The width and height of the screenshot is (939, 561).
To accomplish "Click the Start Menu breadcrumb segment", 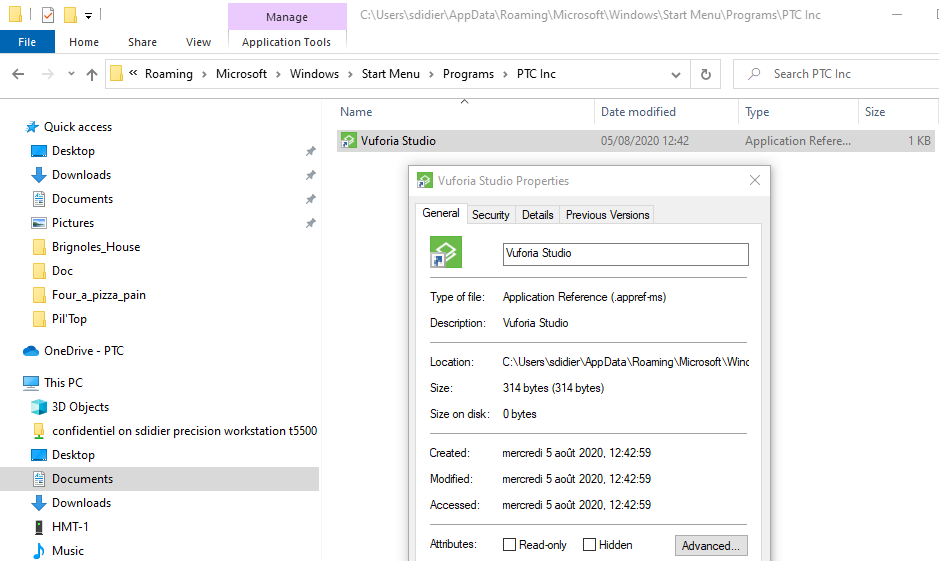I will tap(390, 74).
